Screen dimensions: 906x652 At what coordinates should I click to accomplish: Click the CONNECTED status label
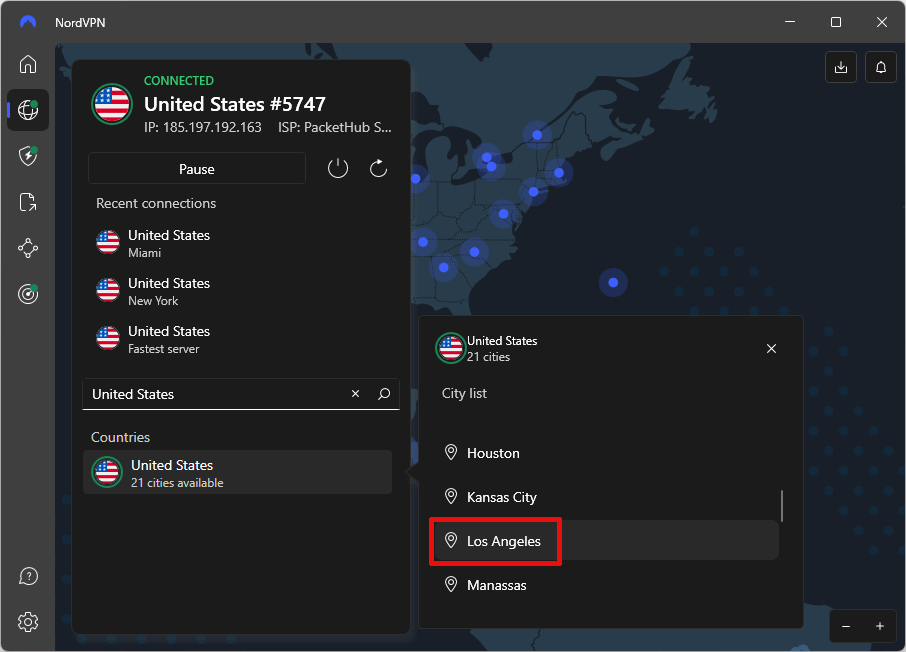pos(179,80)
